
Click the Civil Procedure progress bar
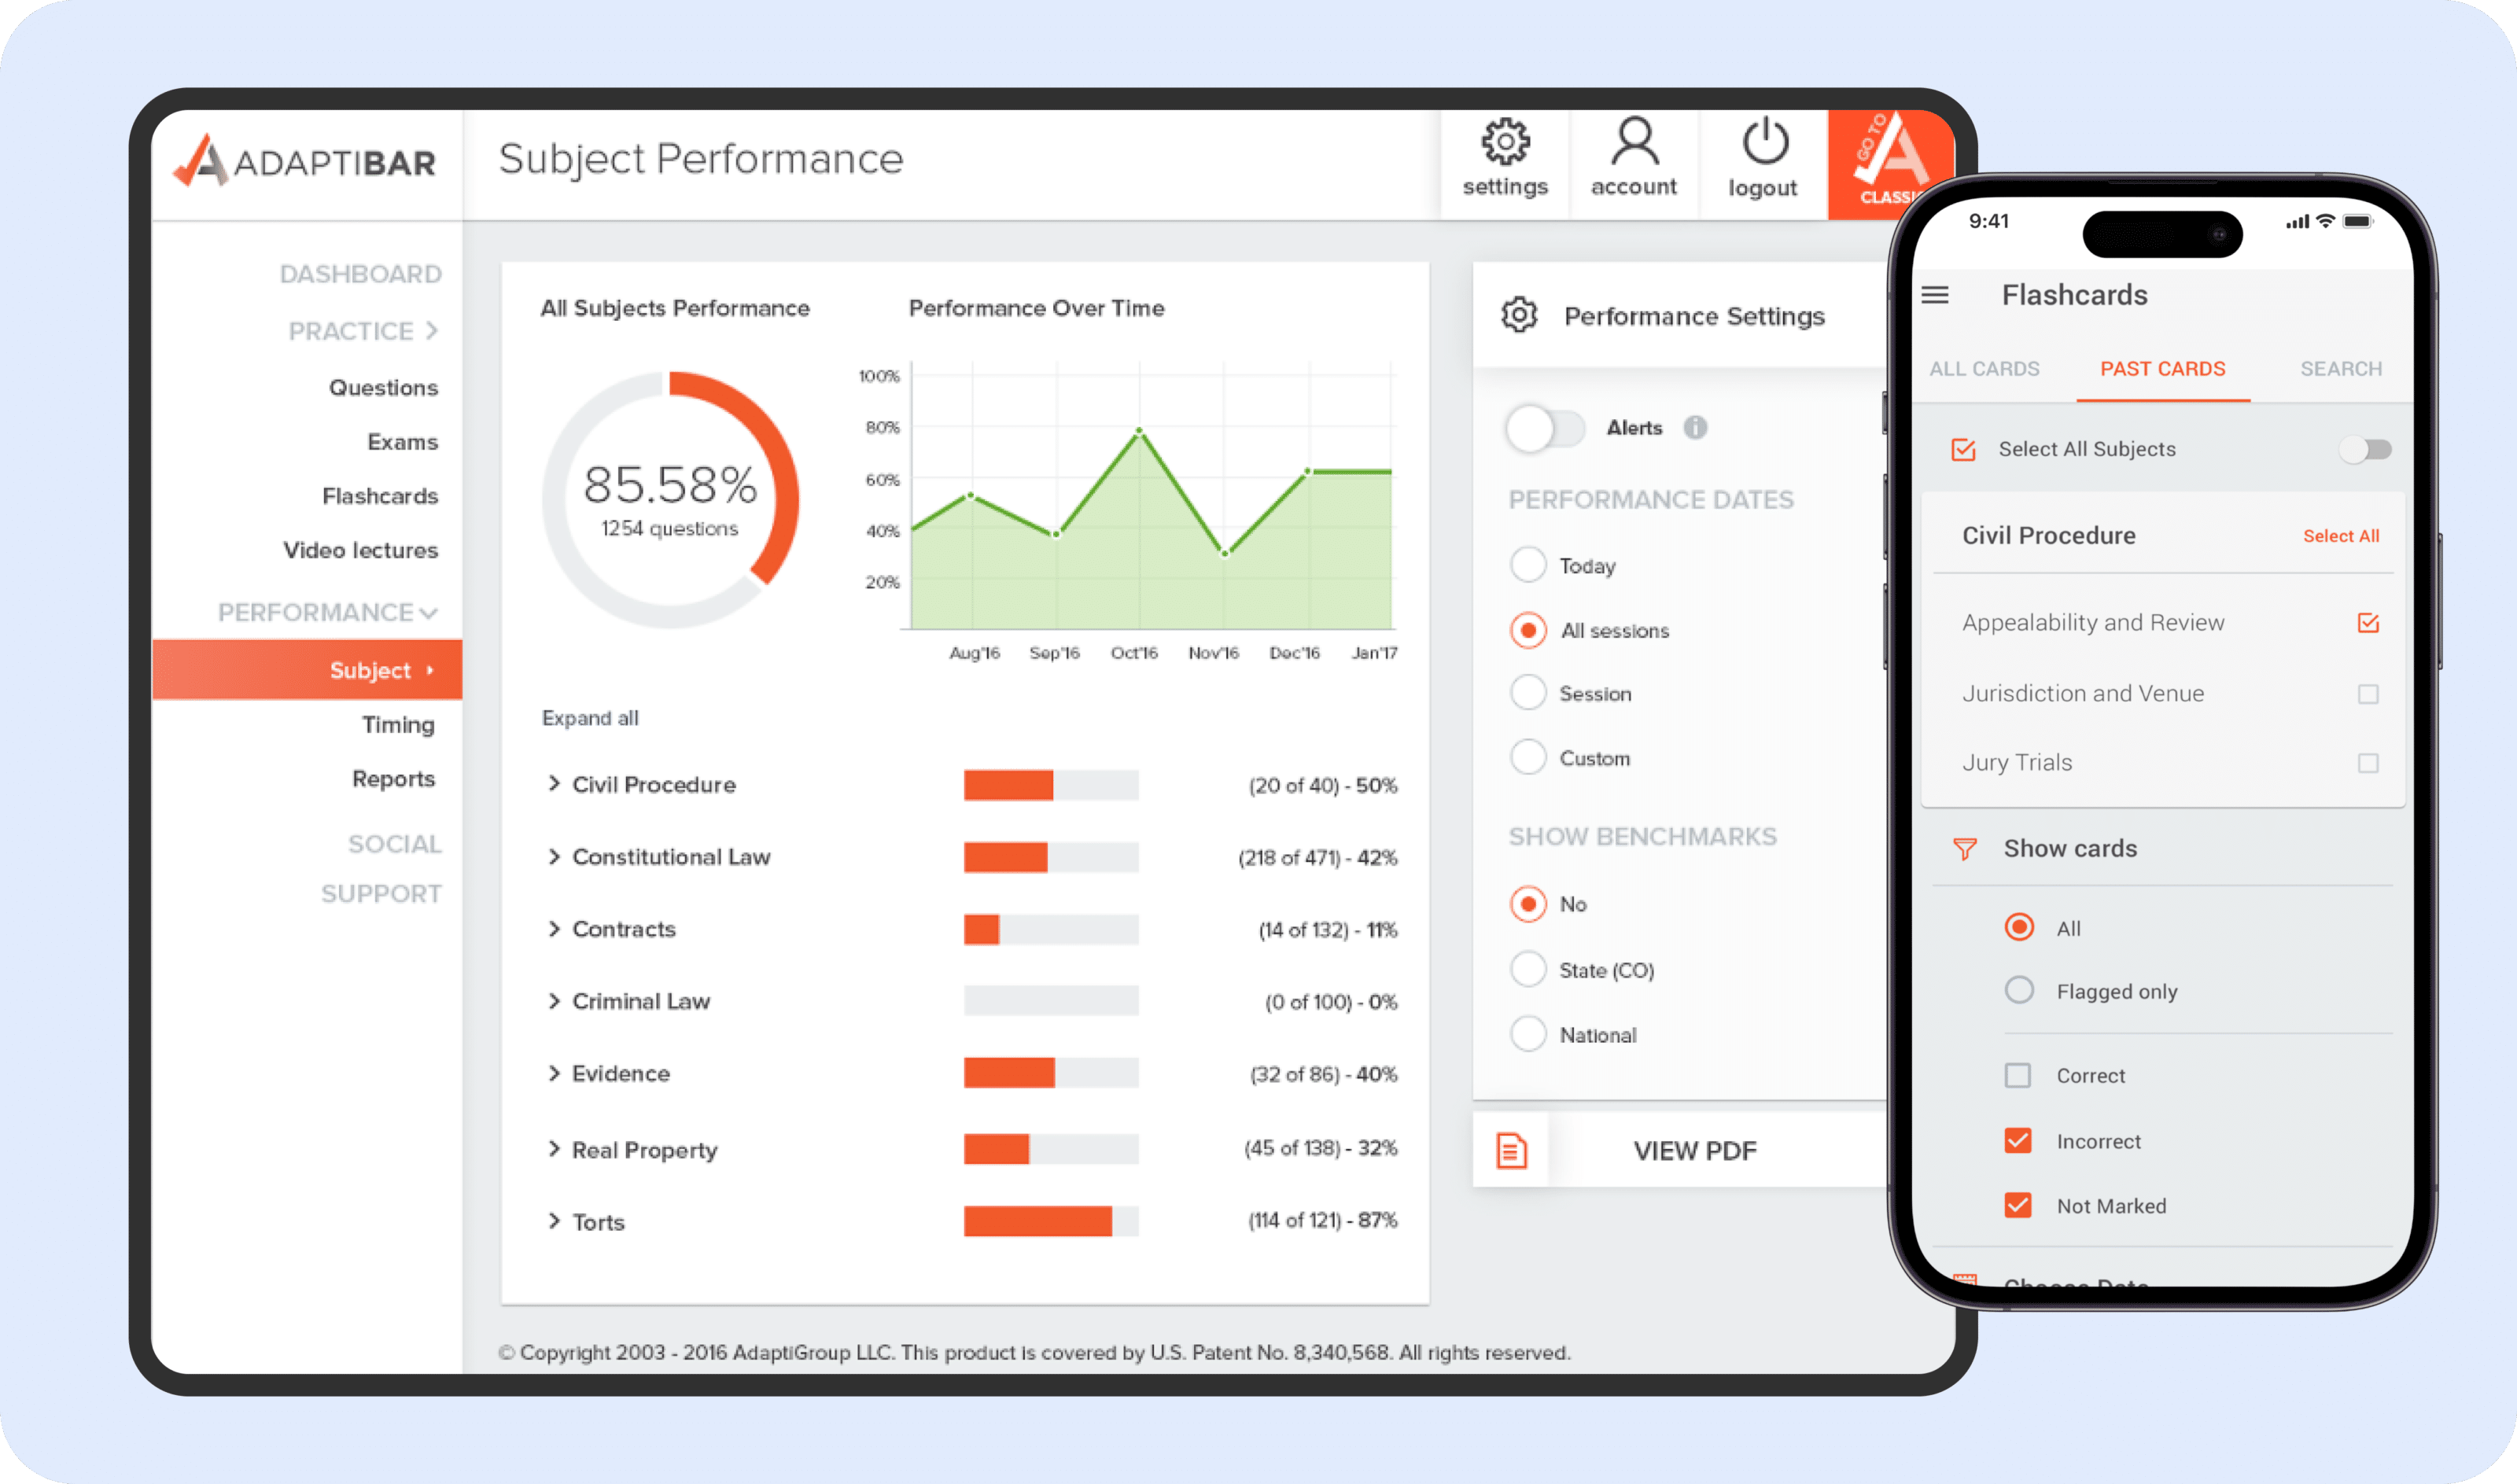click(1051, 785)
